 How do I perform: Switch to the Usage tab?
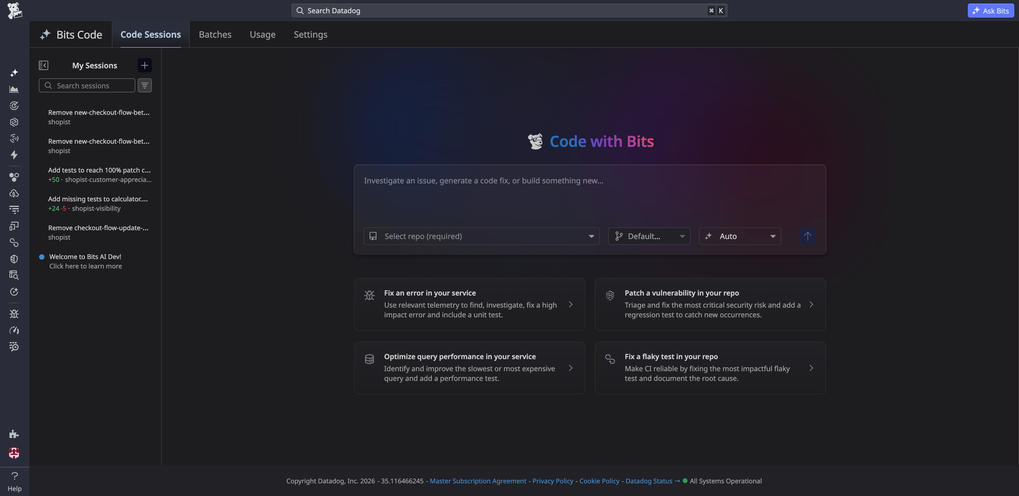263,34
